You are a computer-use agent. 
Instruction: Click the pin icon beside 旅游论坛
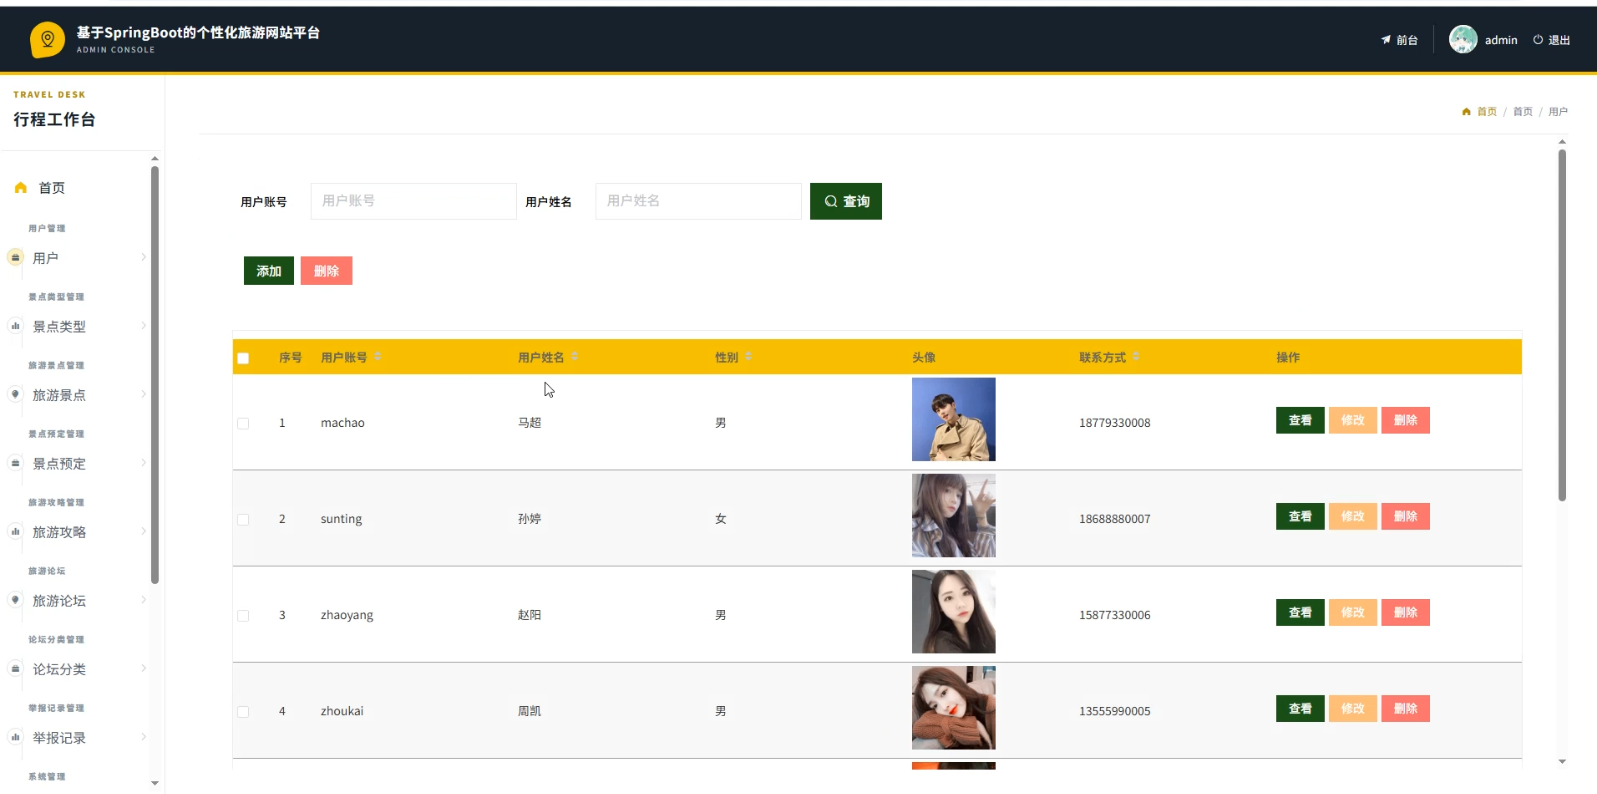[x=15, y=600]
